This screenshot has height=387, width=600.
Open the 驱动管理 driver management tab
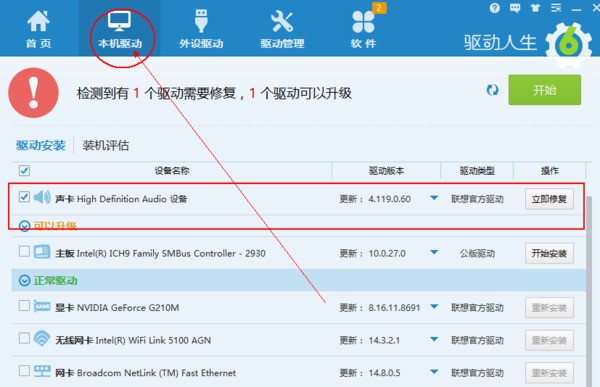point(282,29)
